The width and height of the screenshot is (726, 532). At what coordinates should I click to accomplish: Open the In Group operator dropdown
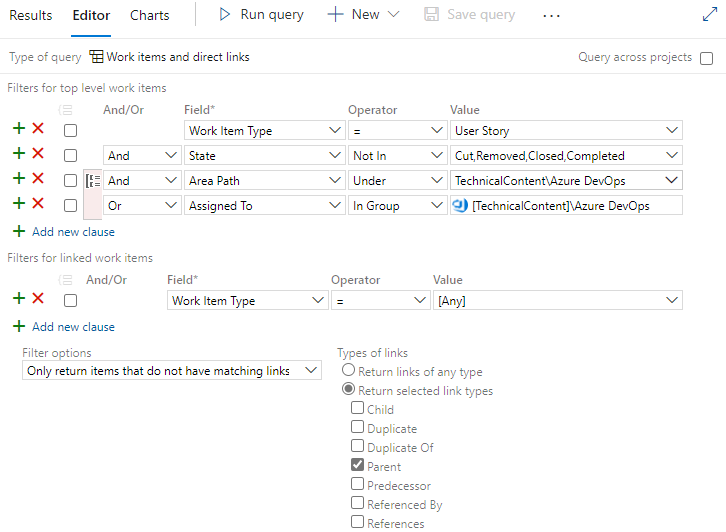(x=398, y=206)
